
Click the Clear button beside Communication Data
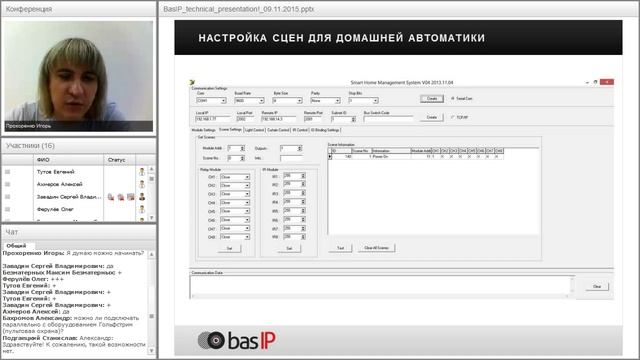click(x=597, y=287)
